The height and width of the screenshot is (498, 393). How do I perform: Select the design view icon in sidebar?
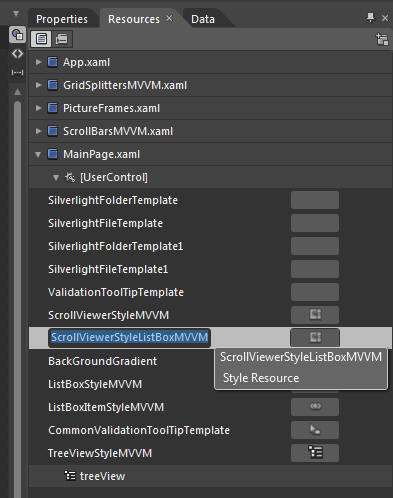pyautogui.click(x=17, y=34)
